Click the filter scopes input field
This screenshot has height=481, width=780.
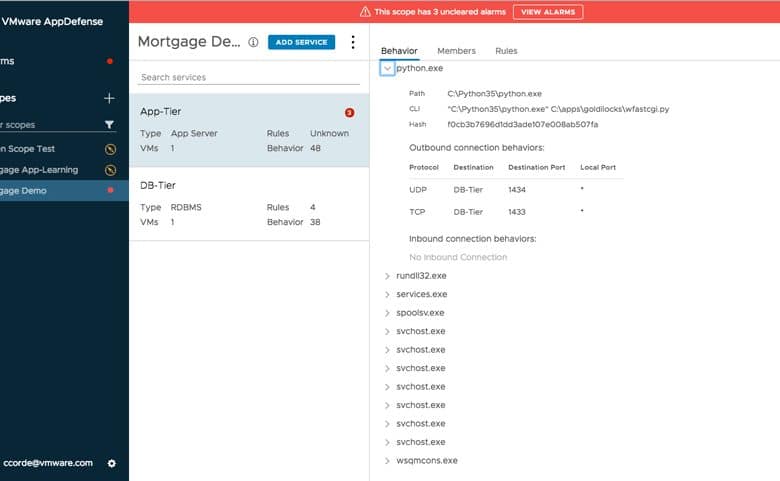(x=50, y=124)
